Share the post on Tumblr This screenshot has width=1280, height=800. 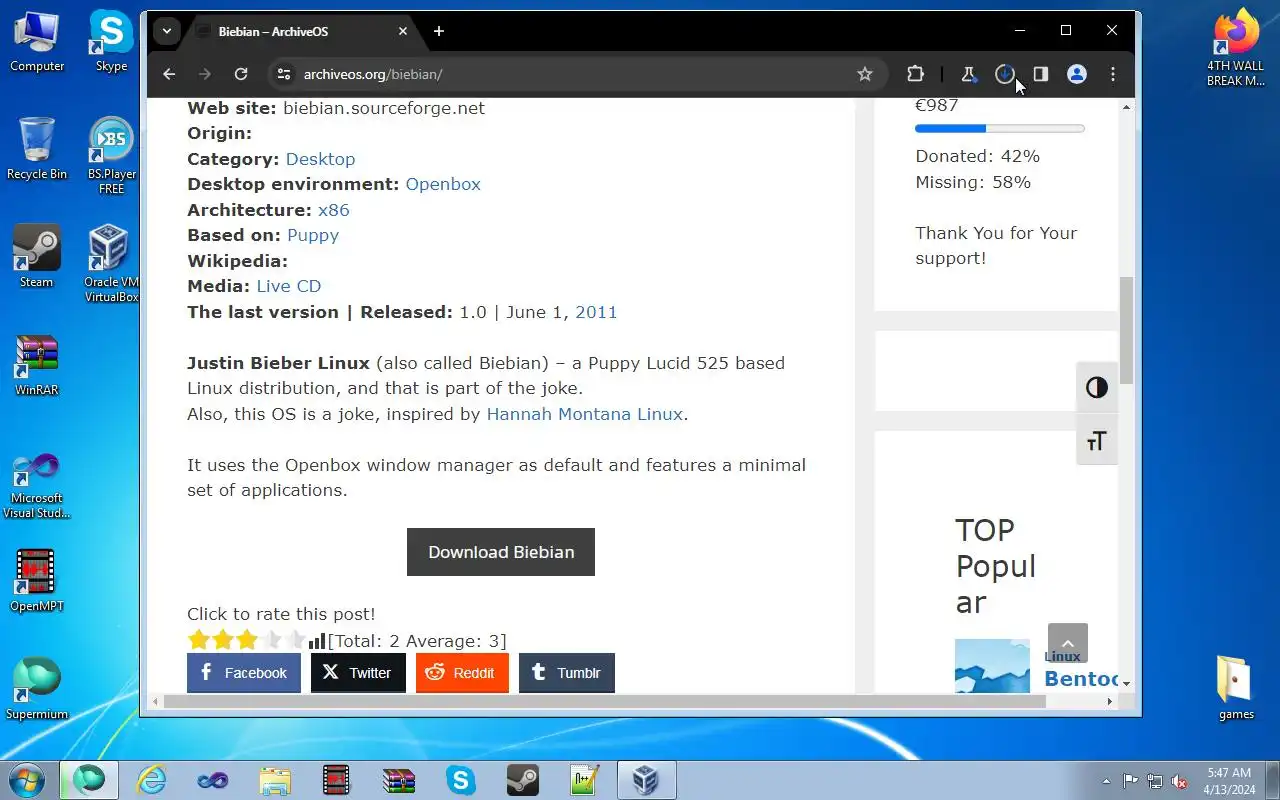click(x=567, y=673)
